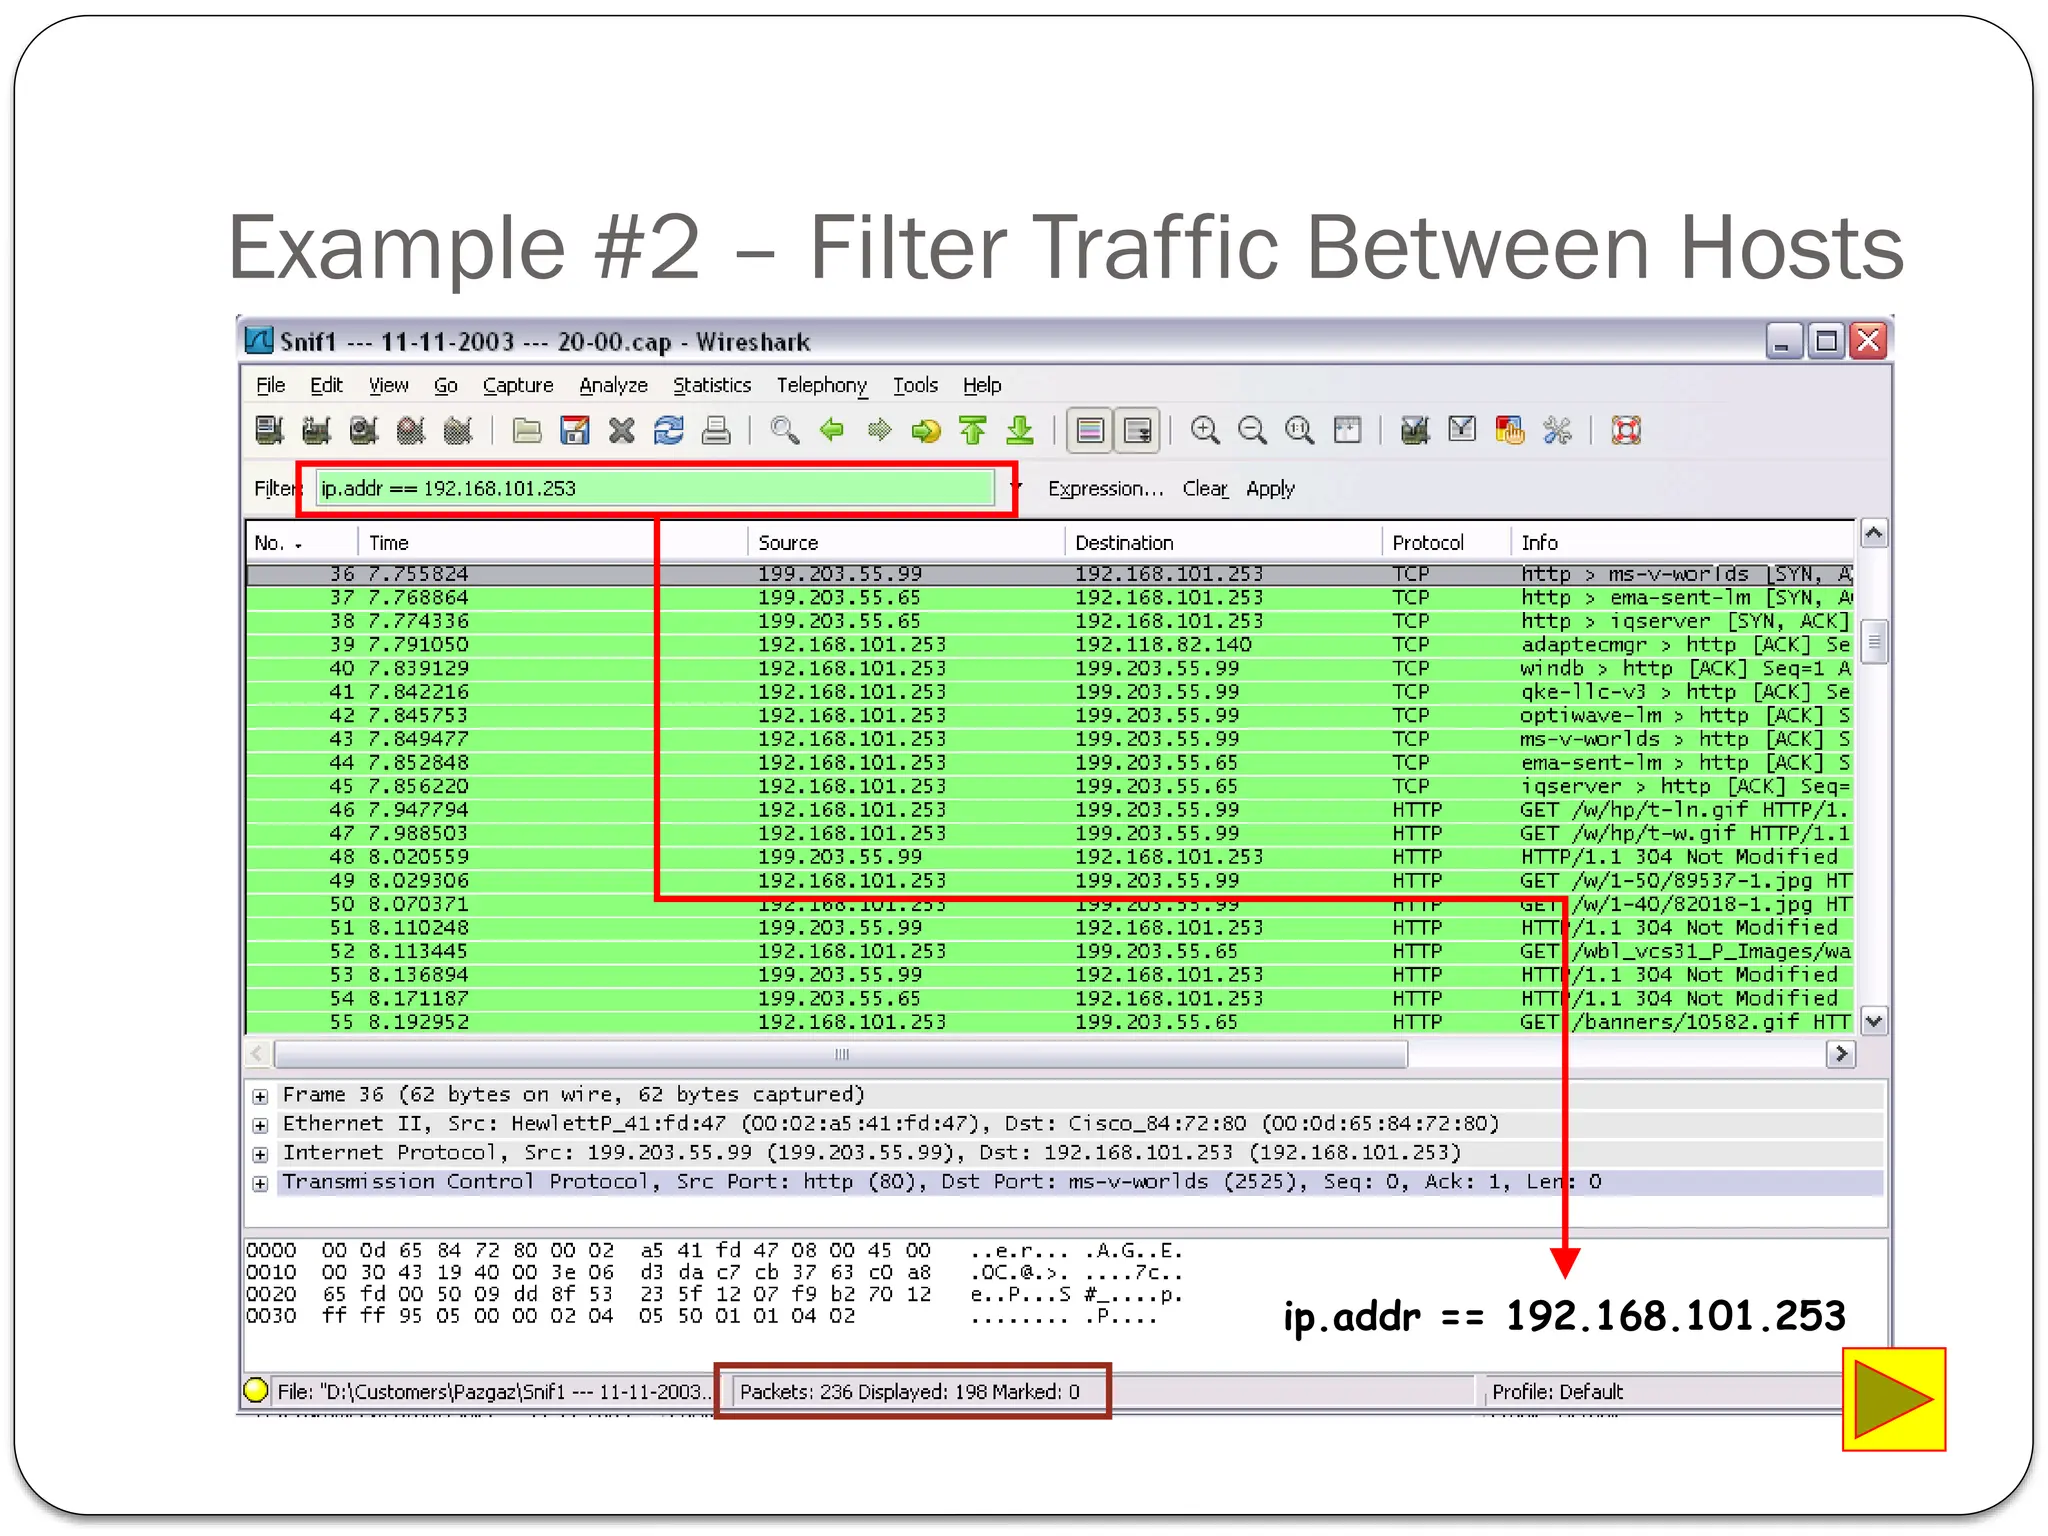Go back in packet history arrow

(x=832, y=431)
